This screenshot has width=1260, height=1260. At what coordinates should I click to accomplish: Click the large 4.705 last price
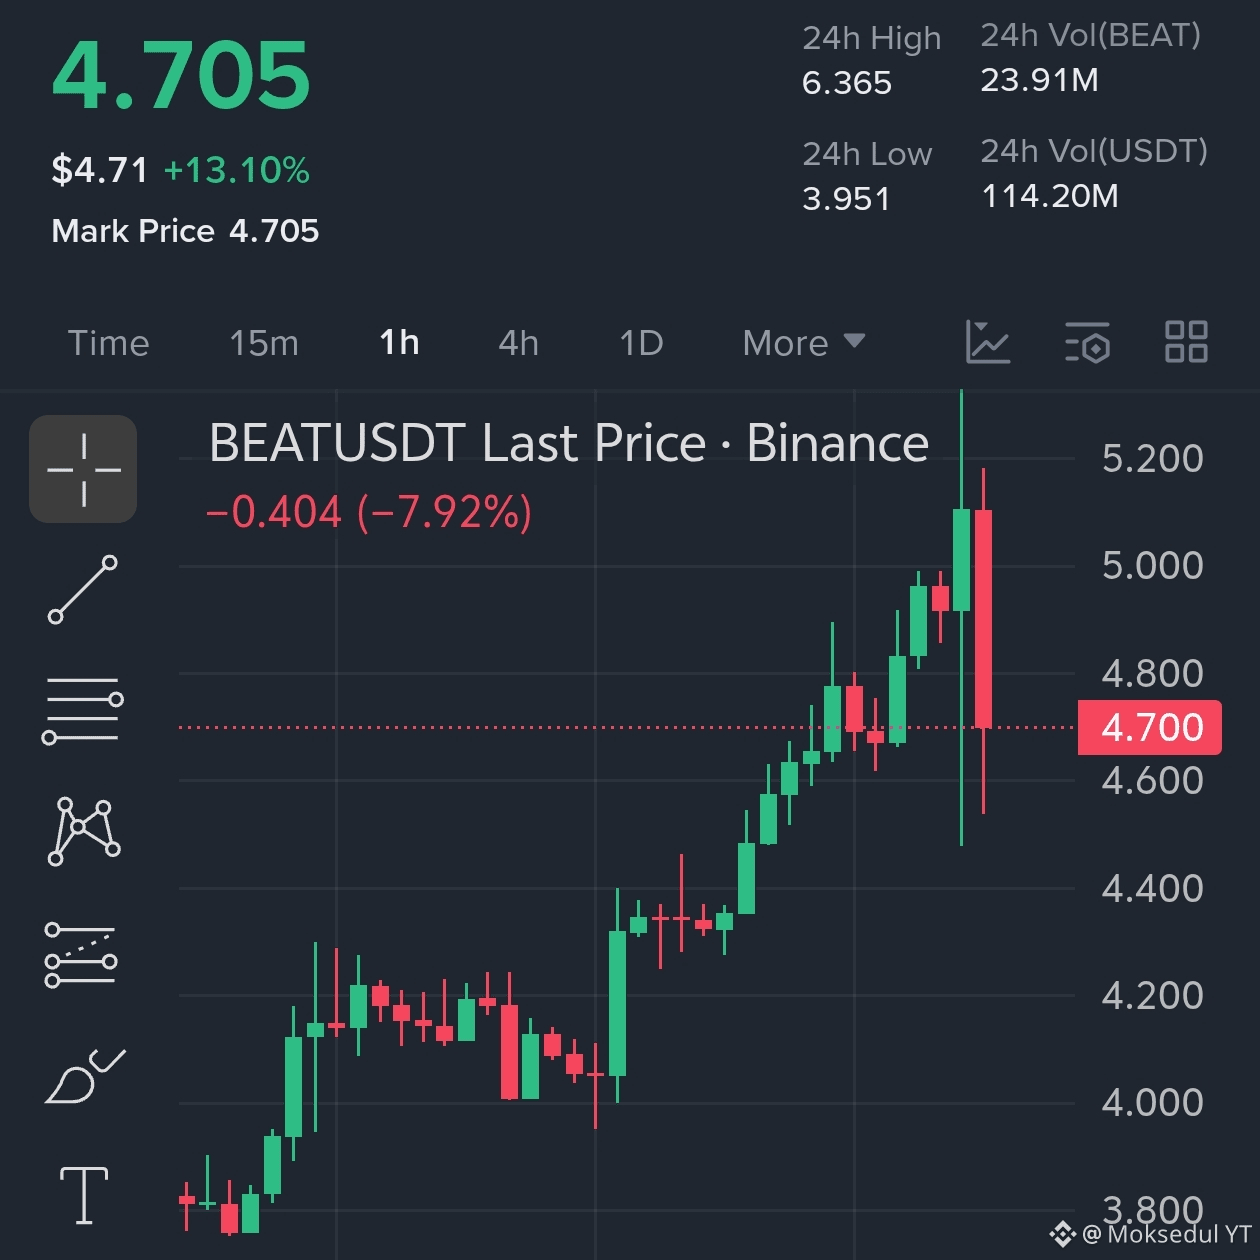[x=181, y=75]
